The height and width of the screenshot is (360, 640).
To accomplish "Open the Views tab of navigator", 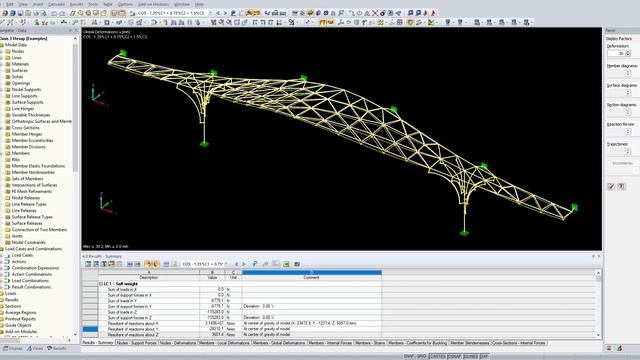I will coord(35,349).
